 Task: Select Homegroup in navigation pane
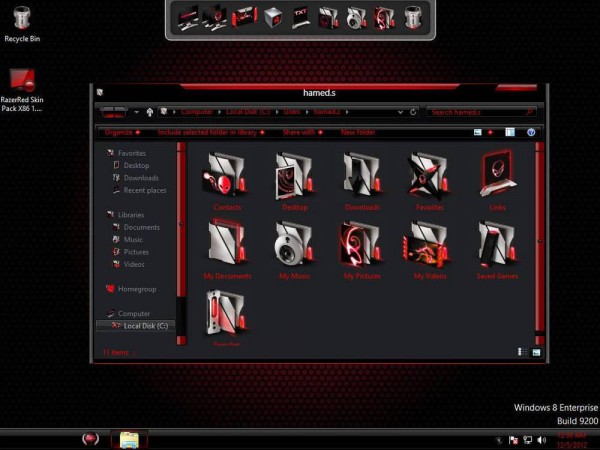(131, 289)
